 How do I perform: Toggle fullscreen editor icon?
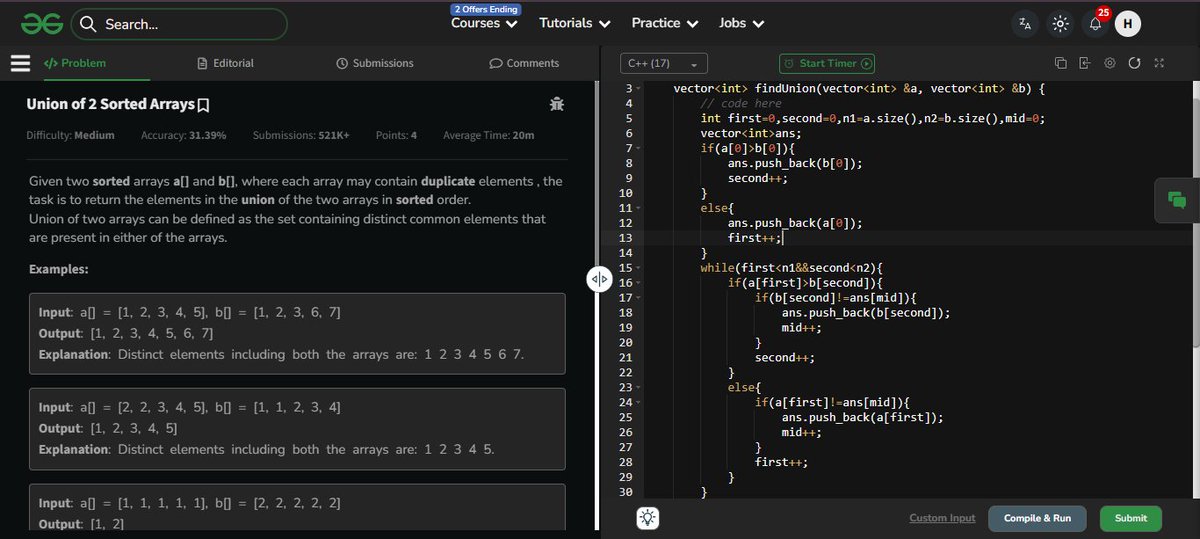click(1159, 63)
